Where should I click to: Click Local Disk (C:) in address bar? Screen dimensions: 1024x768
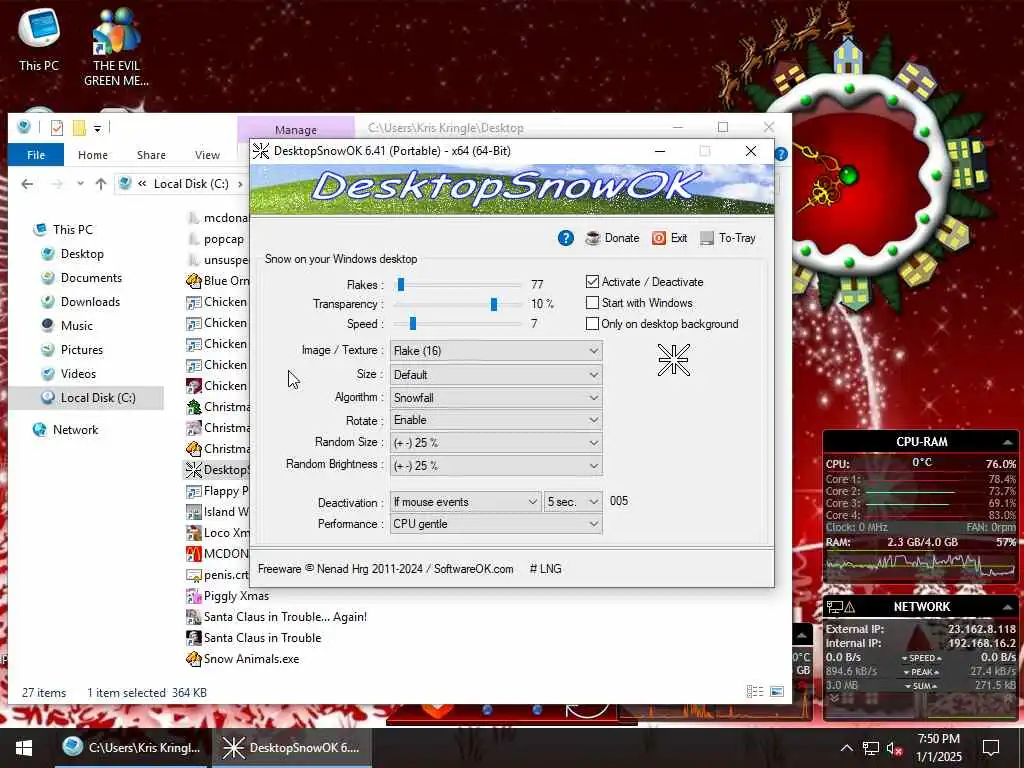click(191, 184)
